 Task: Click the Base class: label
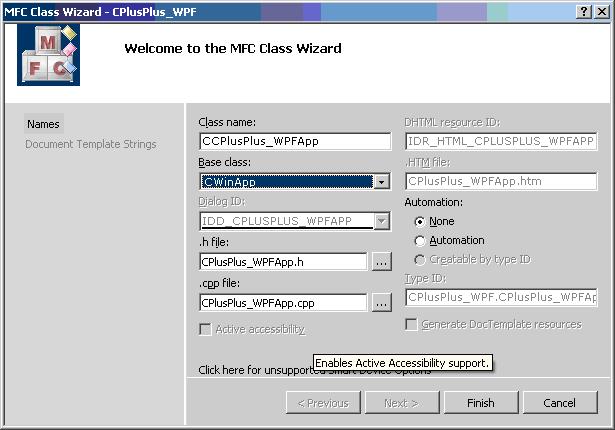[224, 162]
